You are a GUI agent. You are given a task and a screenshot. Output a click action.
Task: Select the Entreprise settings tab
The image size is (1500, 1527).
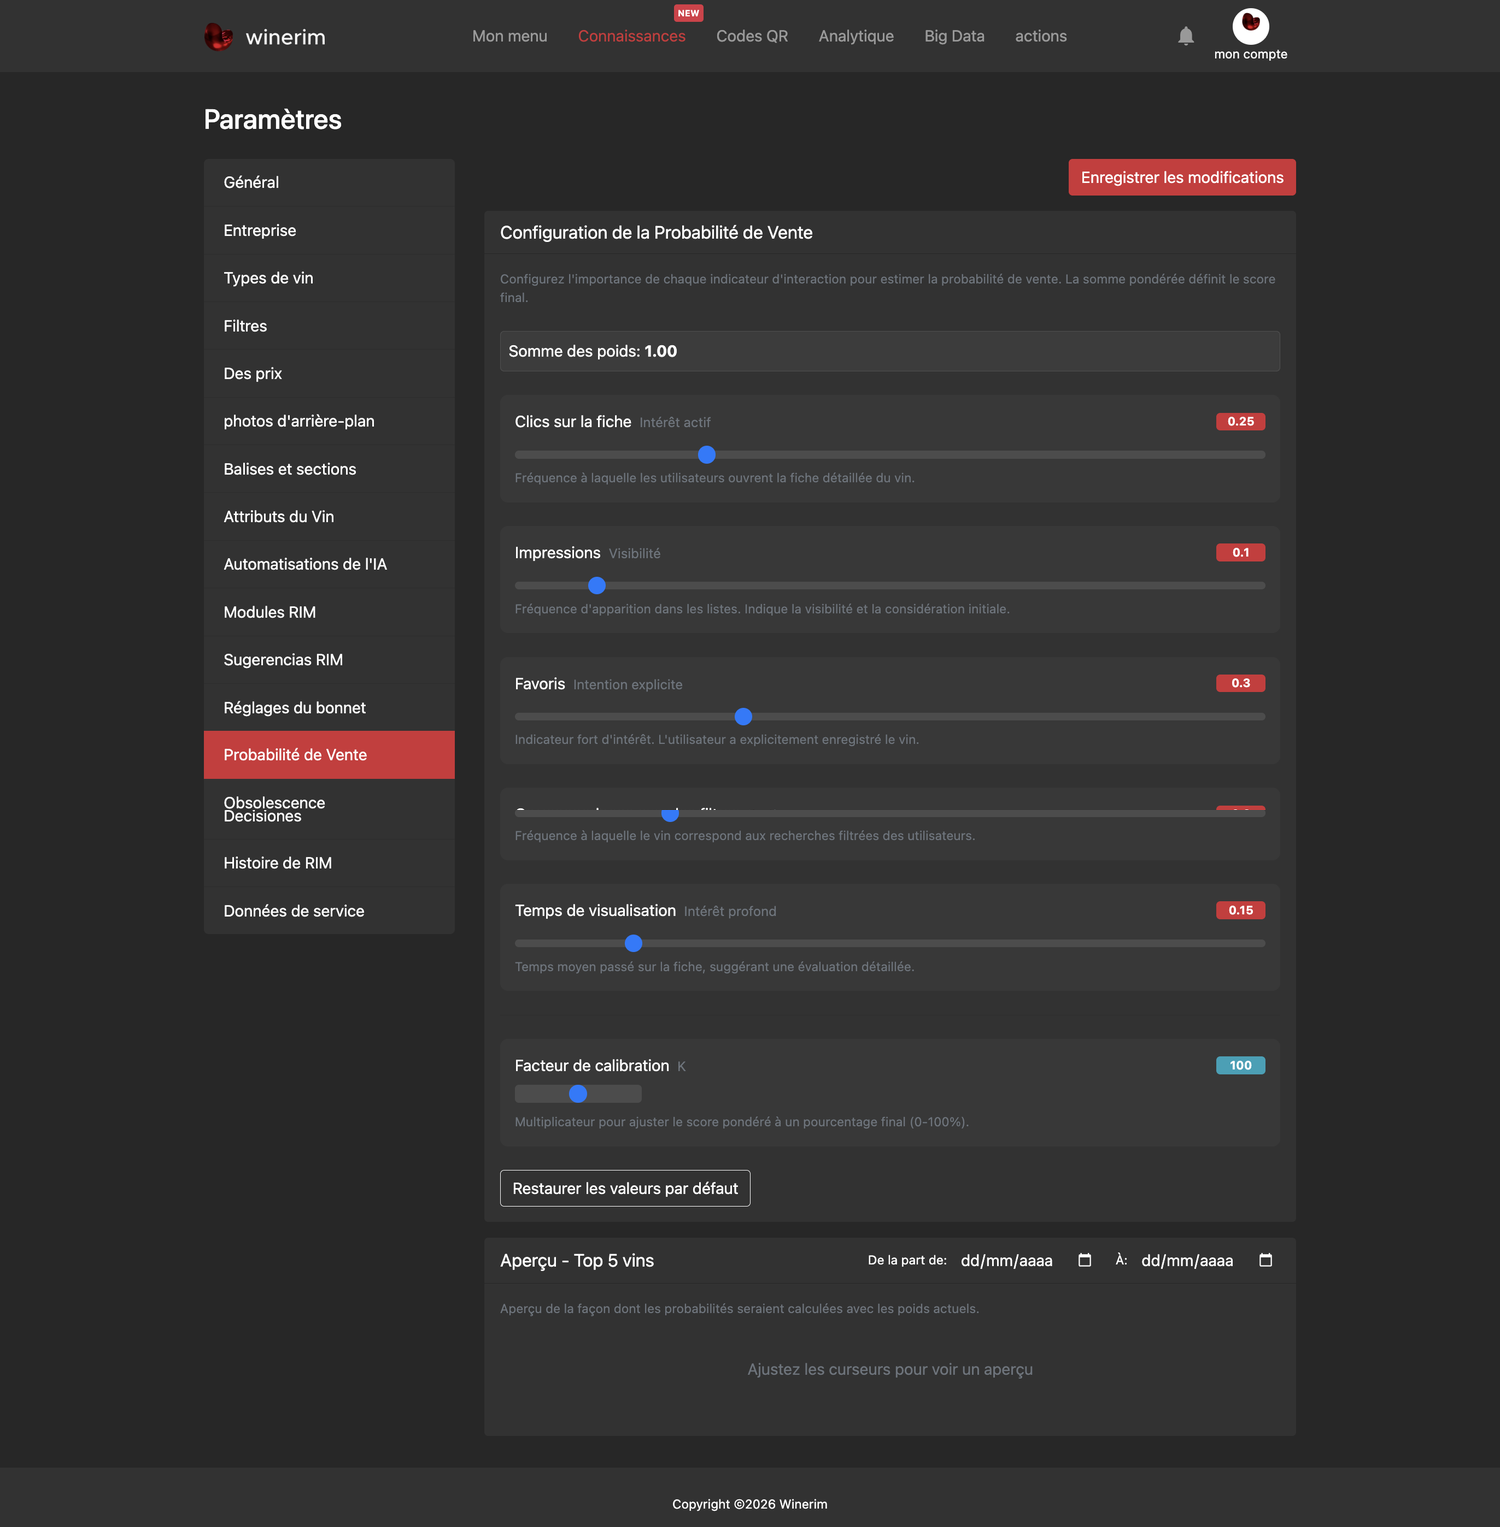coord(329,230)
